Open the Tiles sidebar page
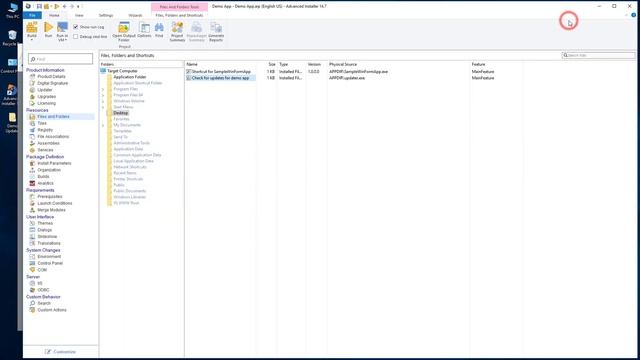The image size is (640, 360). (x=42, y=123)
